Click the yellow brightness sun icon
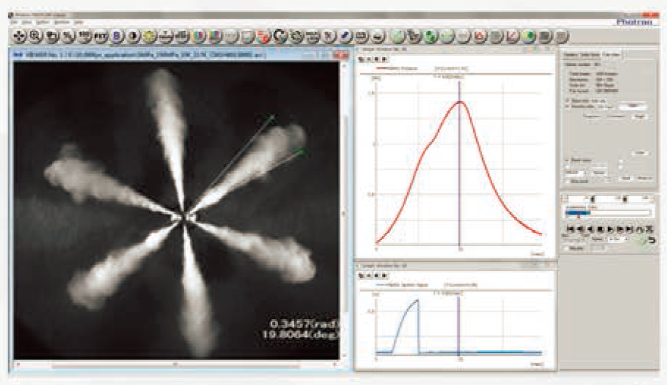 149,37
